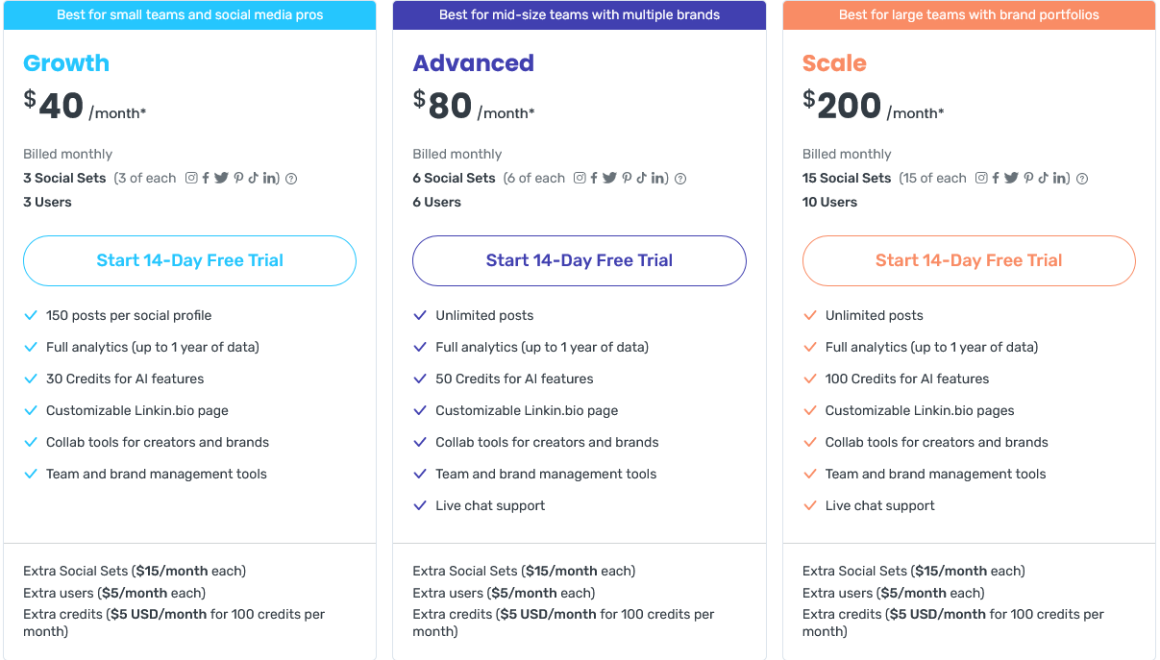Select the TikTok icon in the Scale plan
This screenshot has height=660, width=1160.
[x=1043, y=178]
